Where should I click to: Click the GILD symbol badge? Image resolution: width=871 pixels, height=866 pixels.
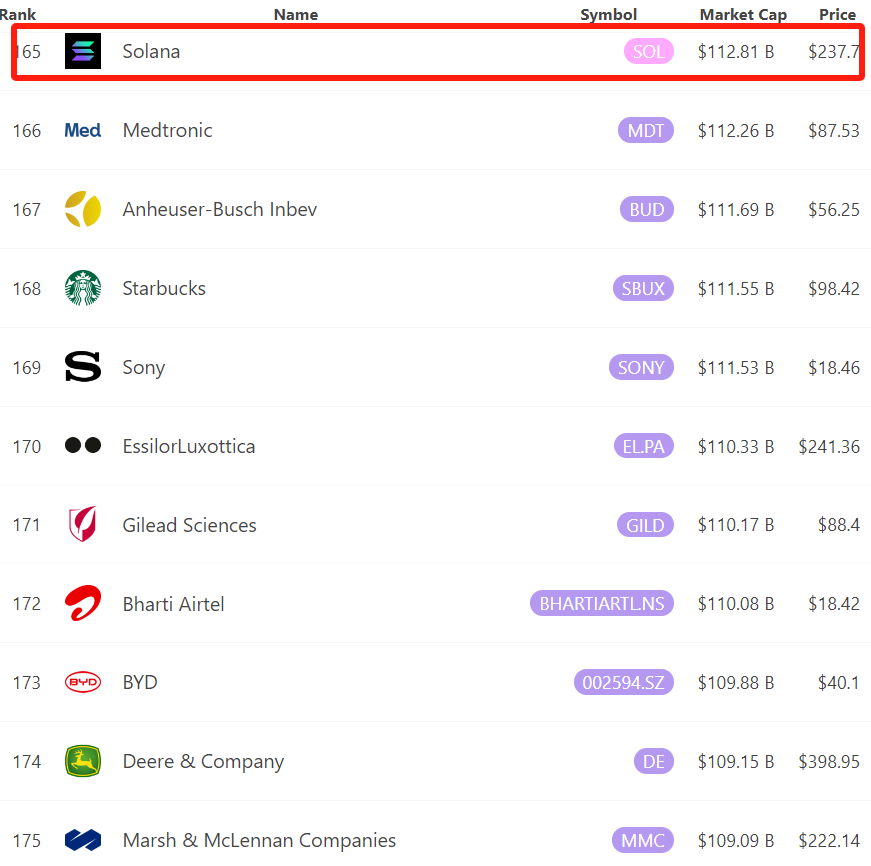(x=645, y=525)
